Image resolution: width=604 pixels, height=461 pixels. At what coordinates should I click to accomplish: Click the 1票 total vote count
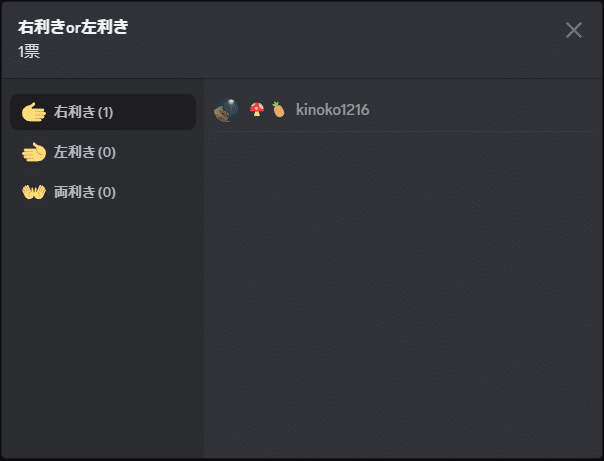(x=29, y=51)
